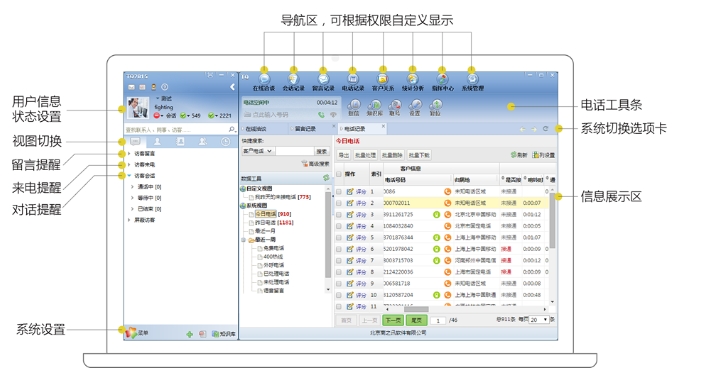Click the 导出 export button

click(x=344, y=155)
